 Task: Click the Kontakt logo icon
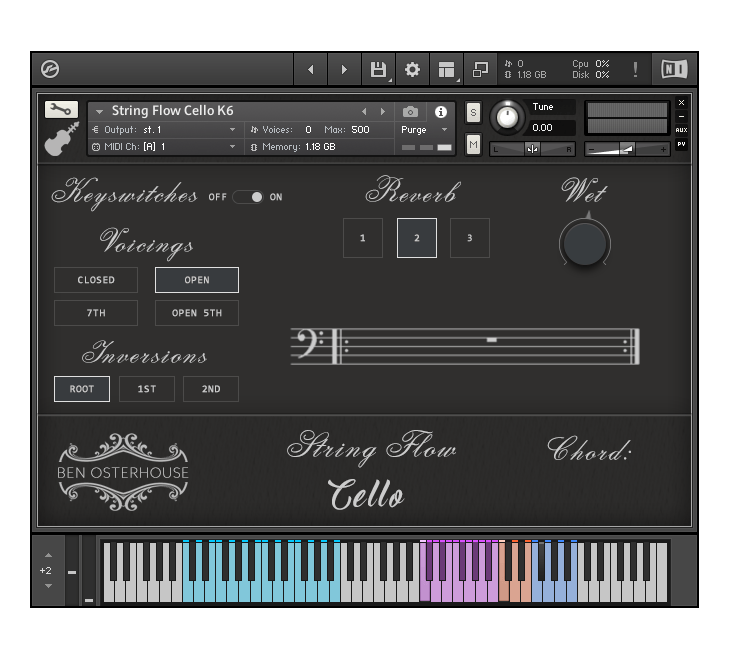[50, 69]
